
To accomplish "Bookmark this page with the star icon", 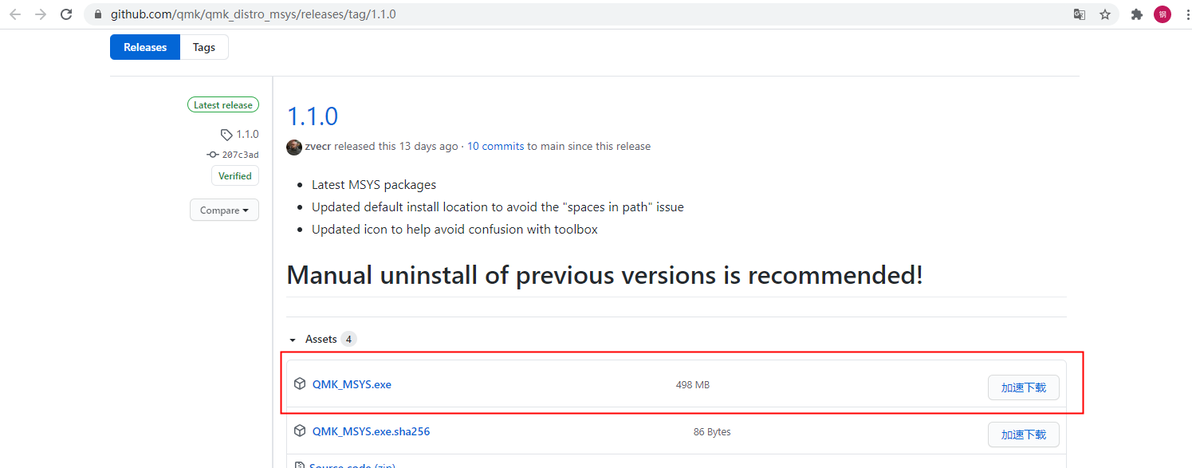I will click(x=1105, y=15).
